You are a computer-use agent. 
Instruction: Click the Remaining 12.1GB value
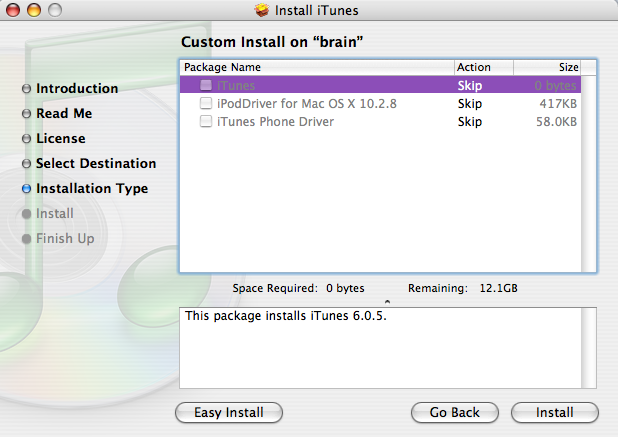click(x=499, y=288)
